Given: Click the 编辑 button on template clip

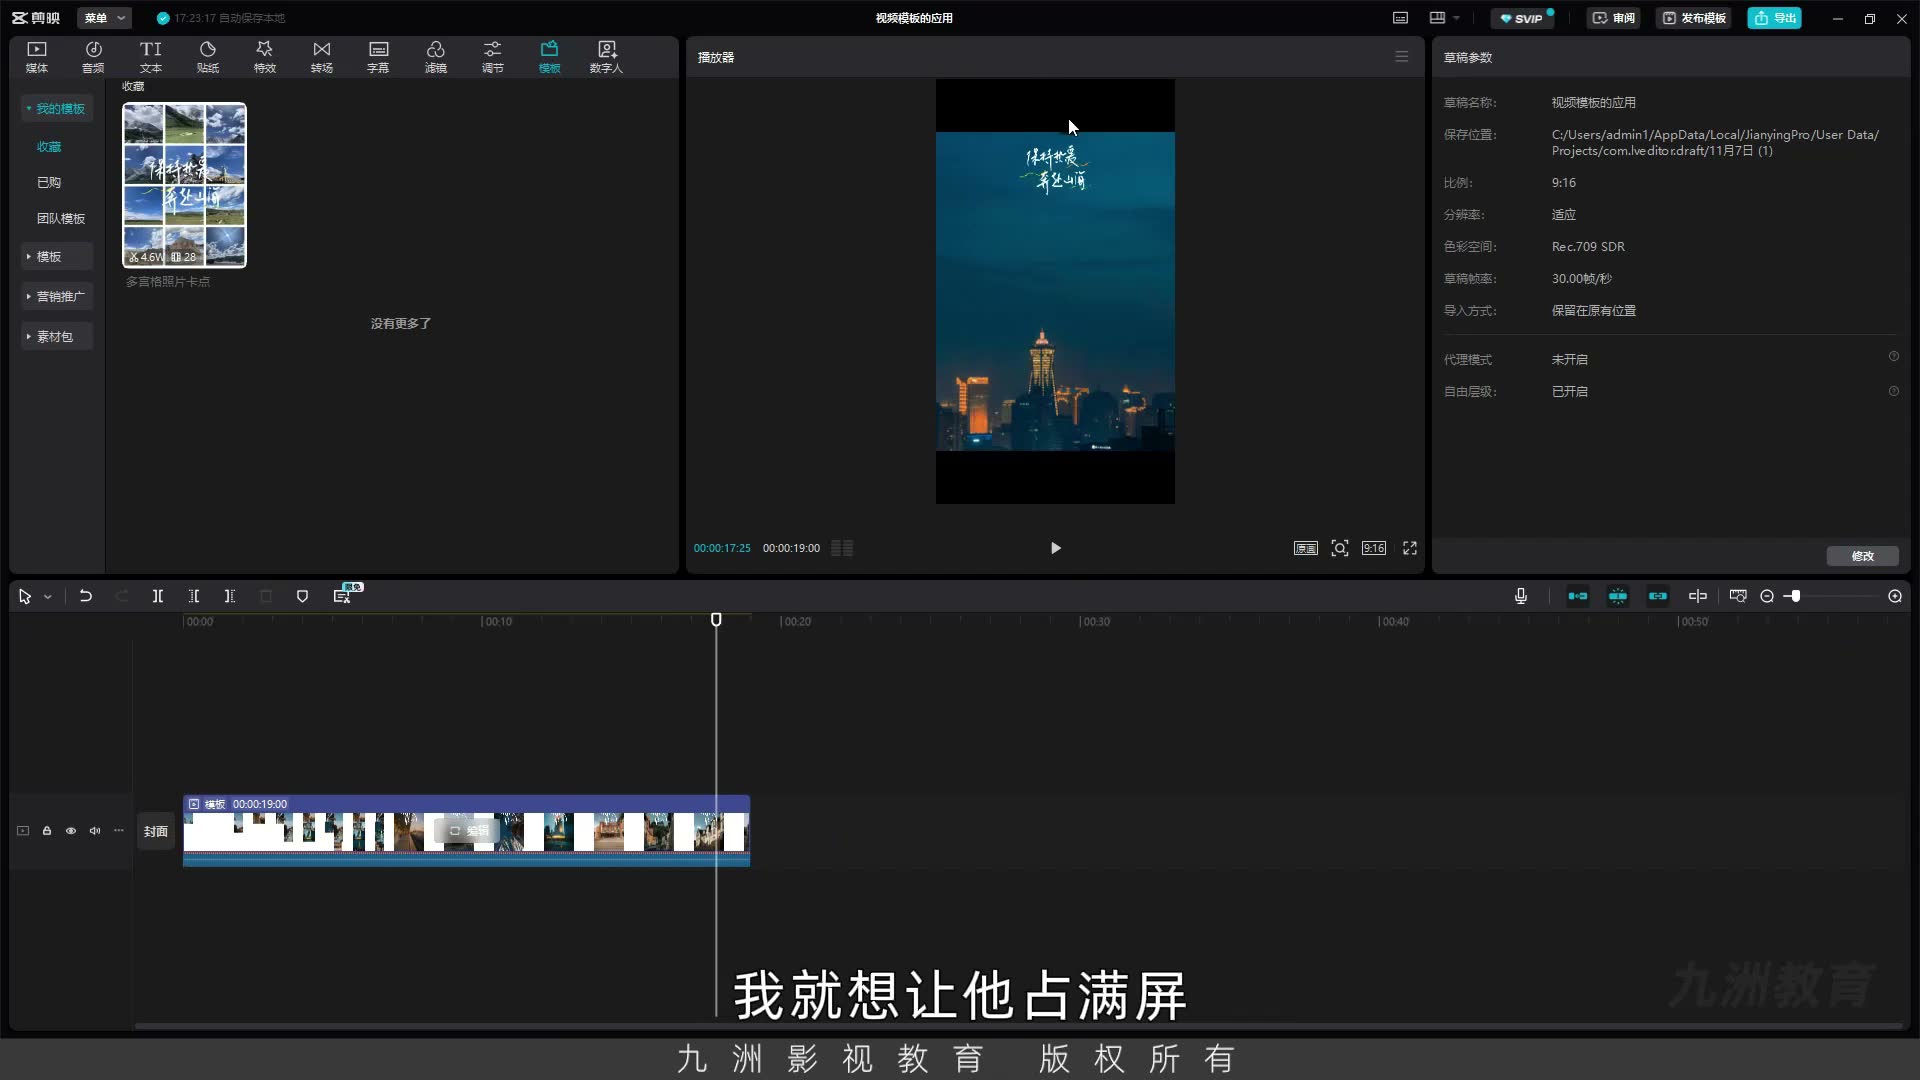Looking at the screenshot, I should point(469,831).
